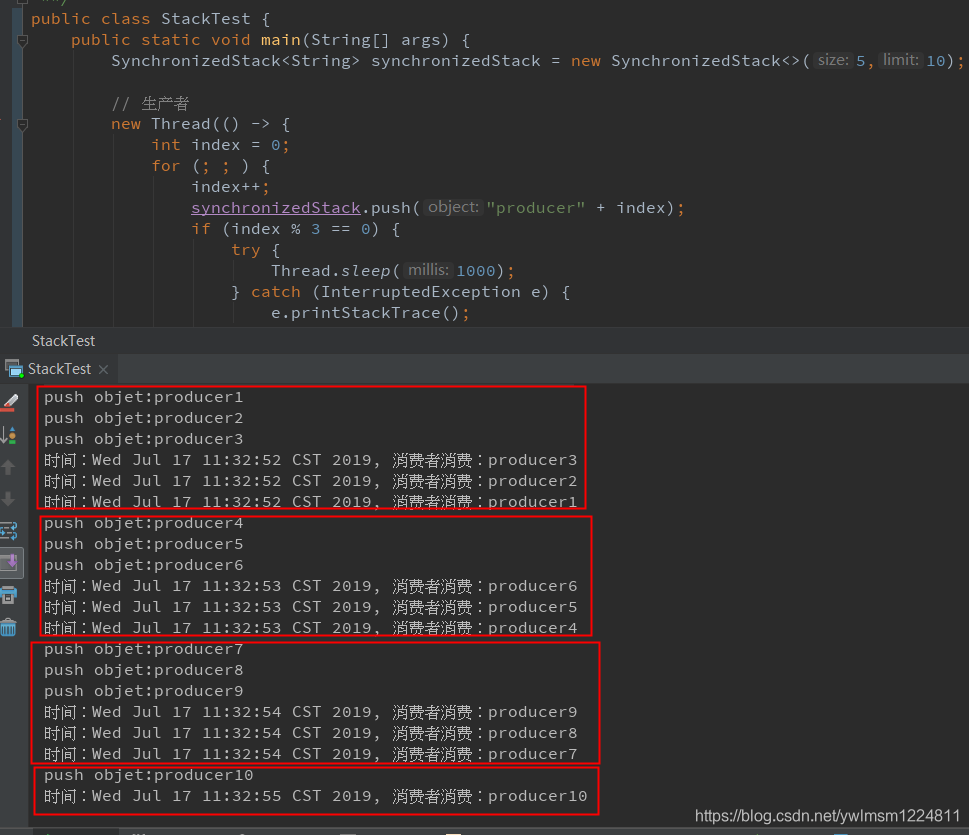Click the run configuration icon beside StackTest tab
This screenshot has width=969, height=835.
[14, 369]
